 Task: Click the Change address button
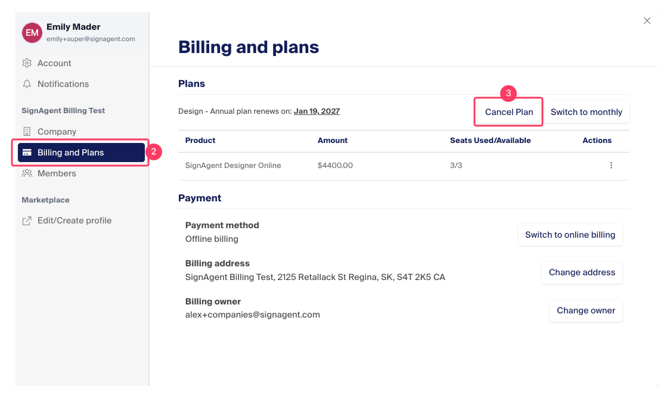(x=582, y=272)
